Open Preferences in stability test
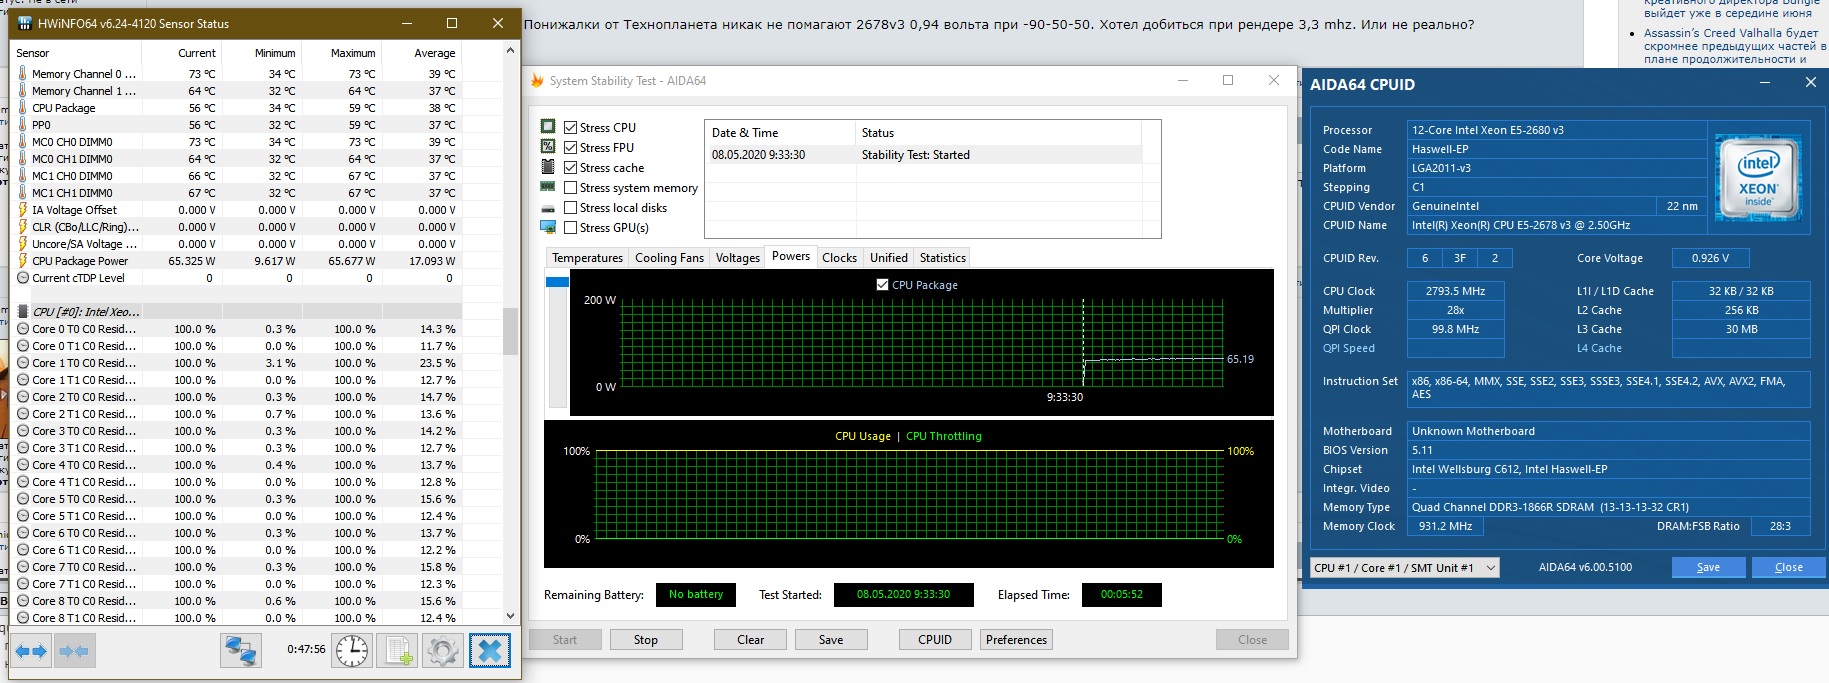Screen dimensions: 1829x683 coord(1016,640)
